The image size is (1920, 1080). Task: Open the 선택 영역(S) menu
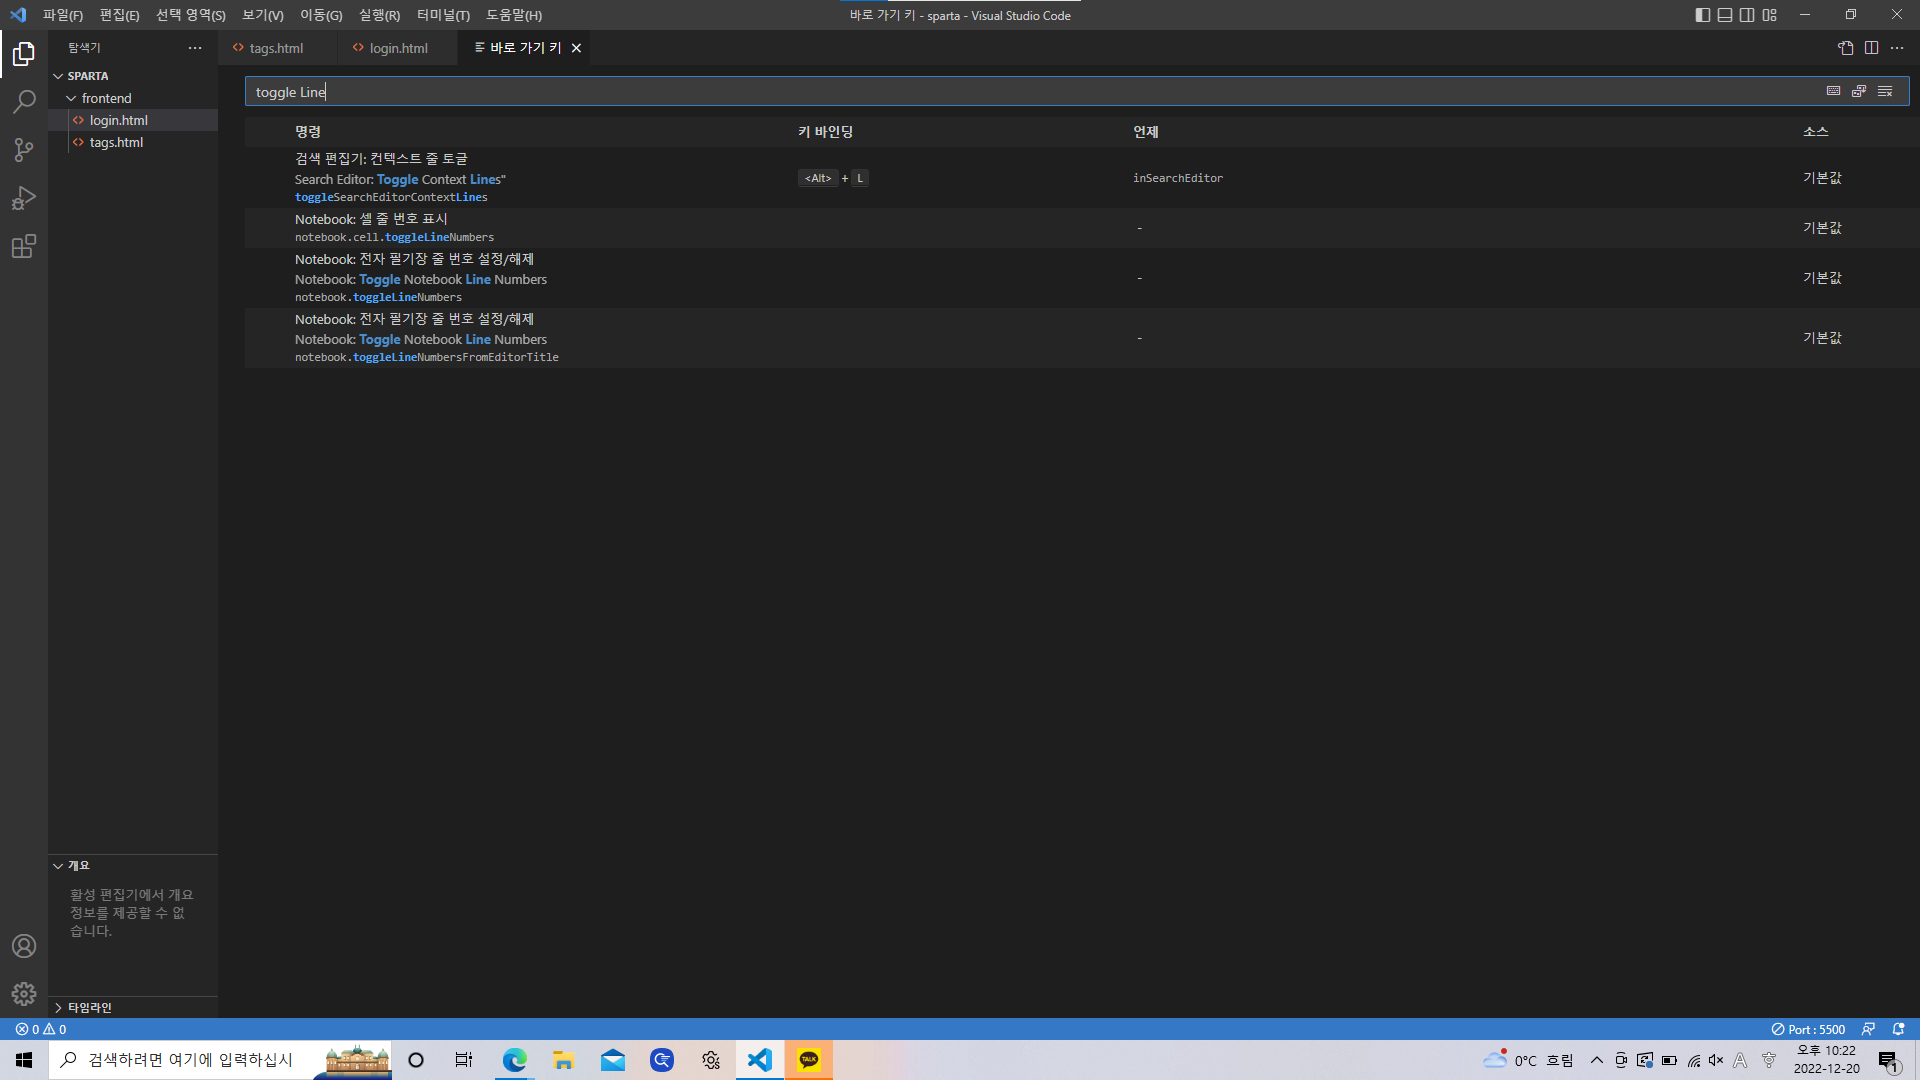[190, 15]
